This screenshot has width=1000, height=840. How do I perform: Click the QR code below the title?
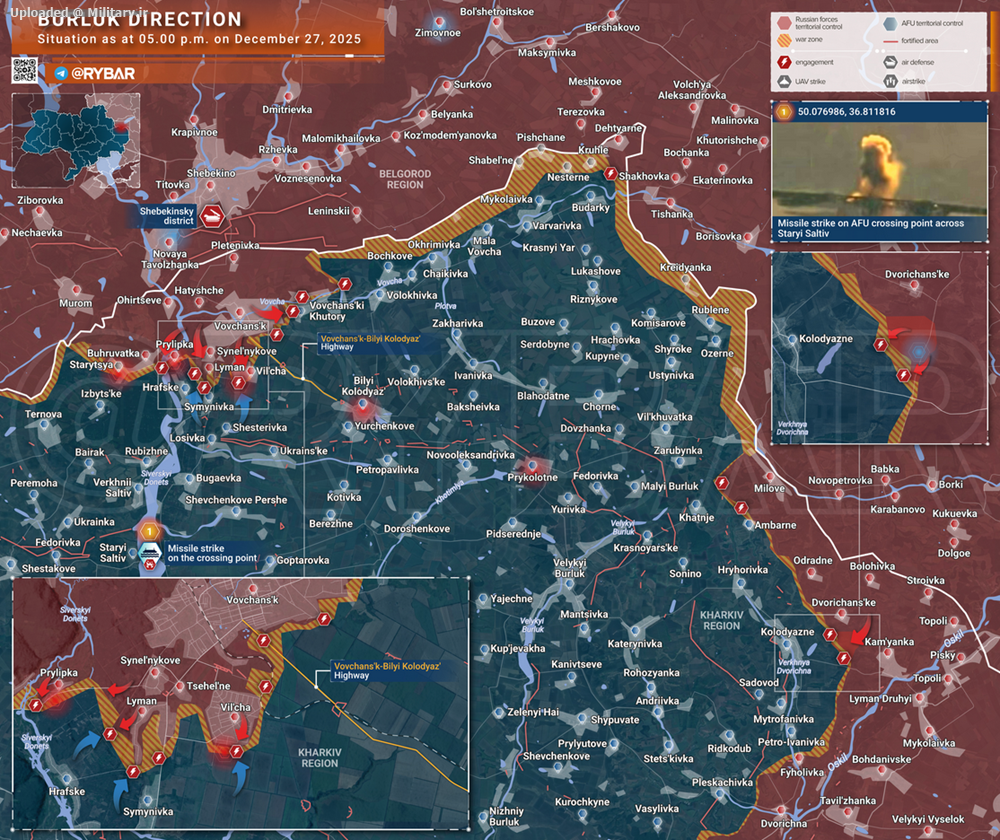(25, 71)
